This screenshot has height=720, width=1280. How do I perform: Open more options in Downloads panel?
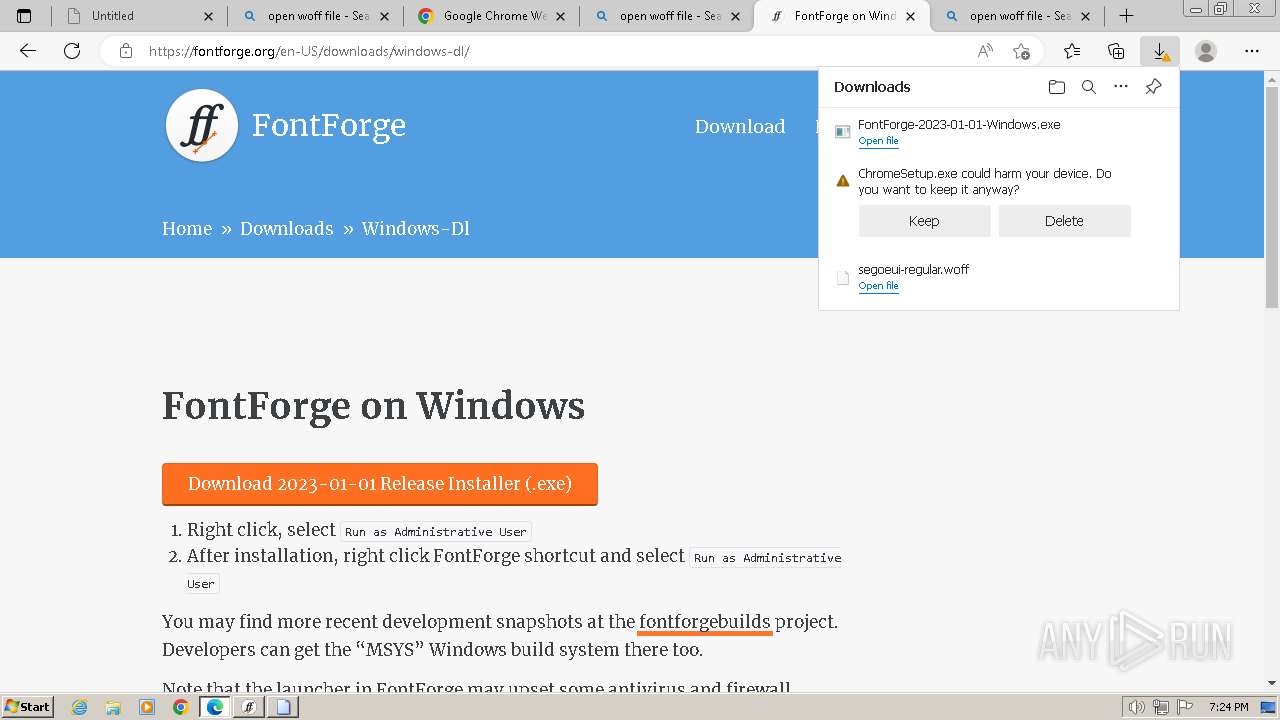[1121, 87]
